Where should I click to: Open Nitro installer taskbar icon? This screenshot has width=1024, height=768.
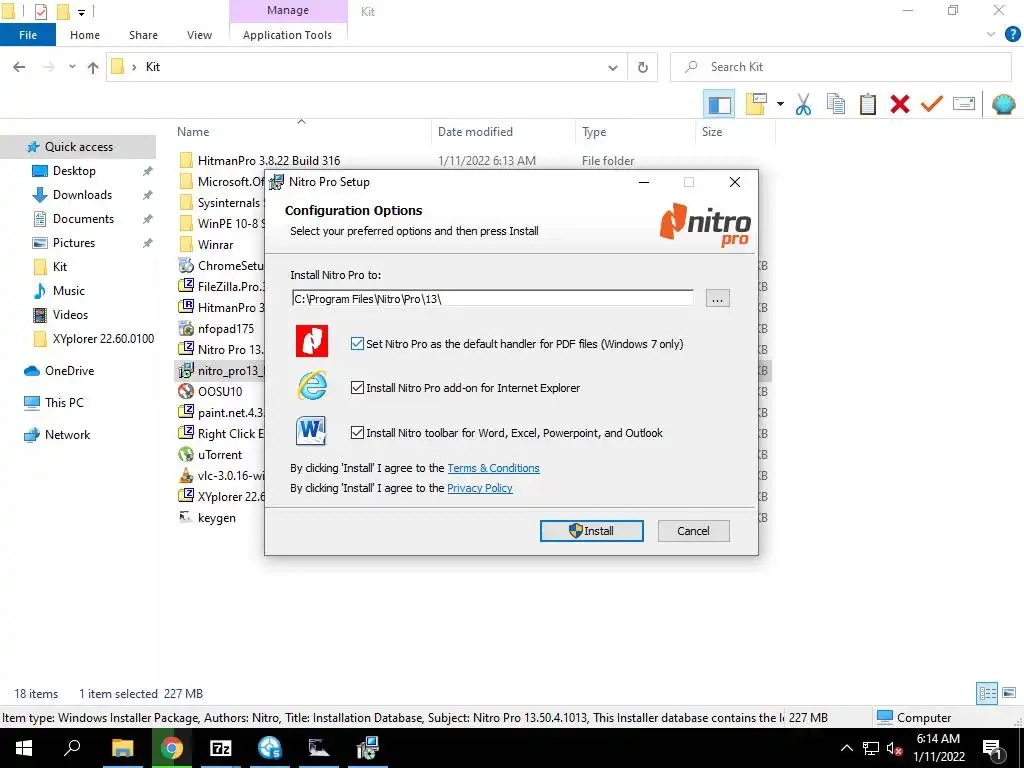point(367,748)
